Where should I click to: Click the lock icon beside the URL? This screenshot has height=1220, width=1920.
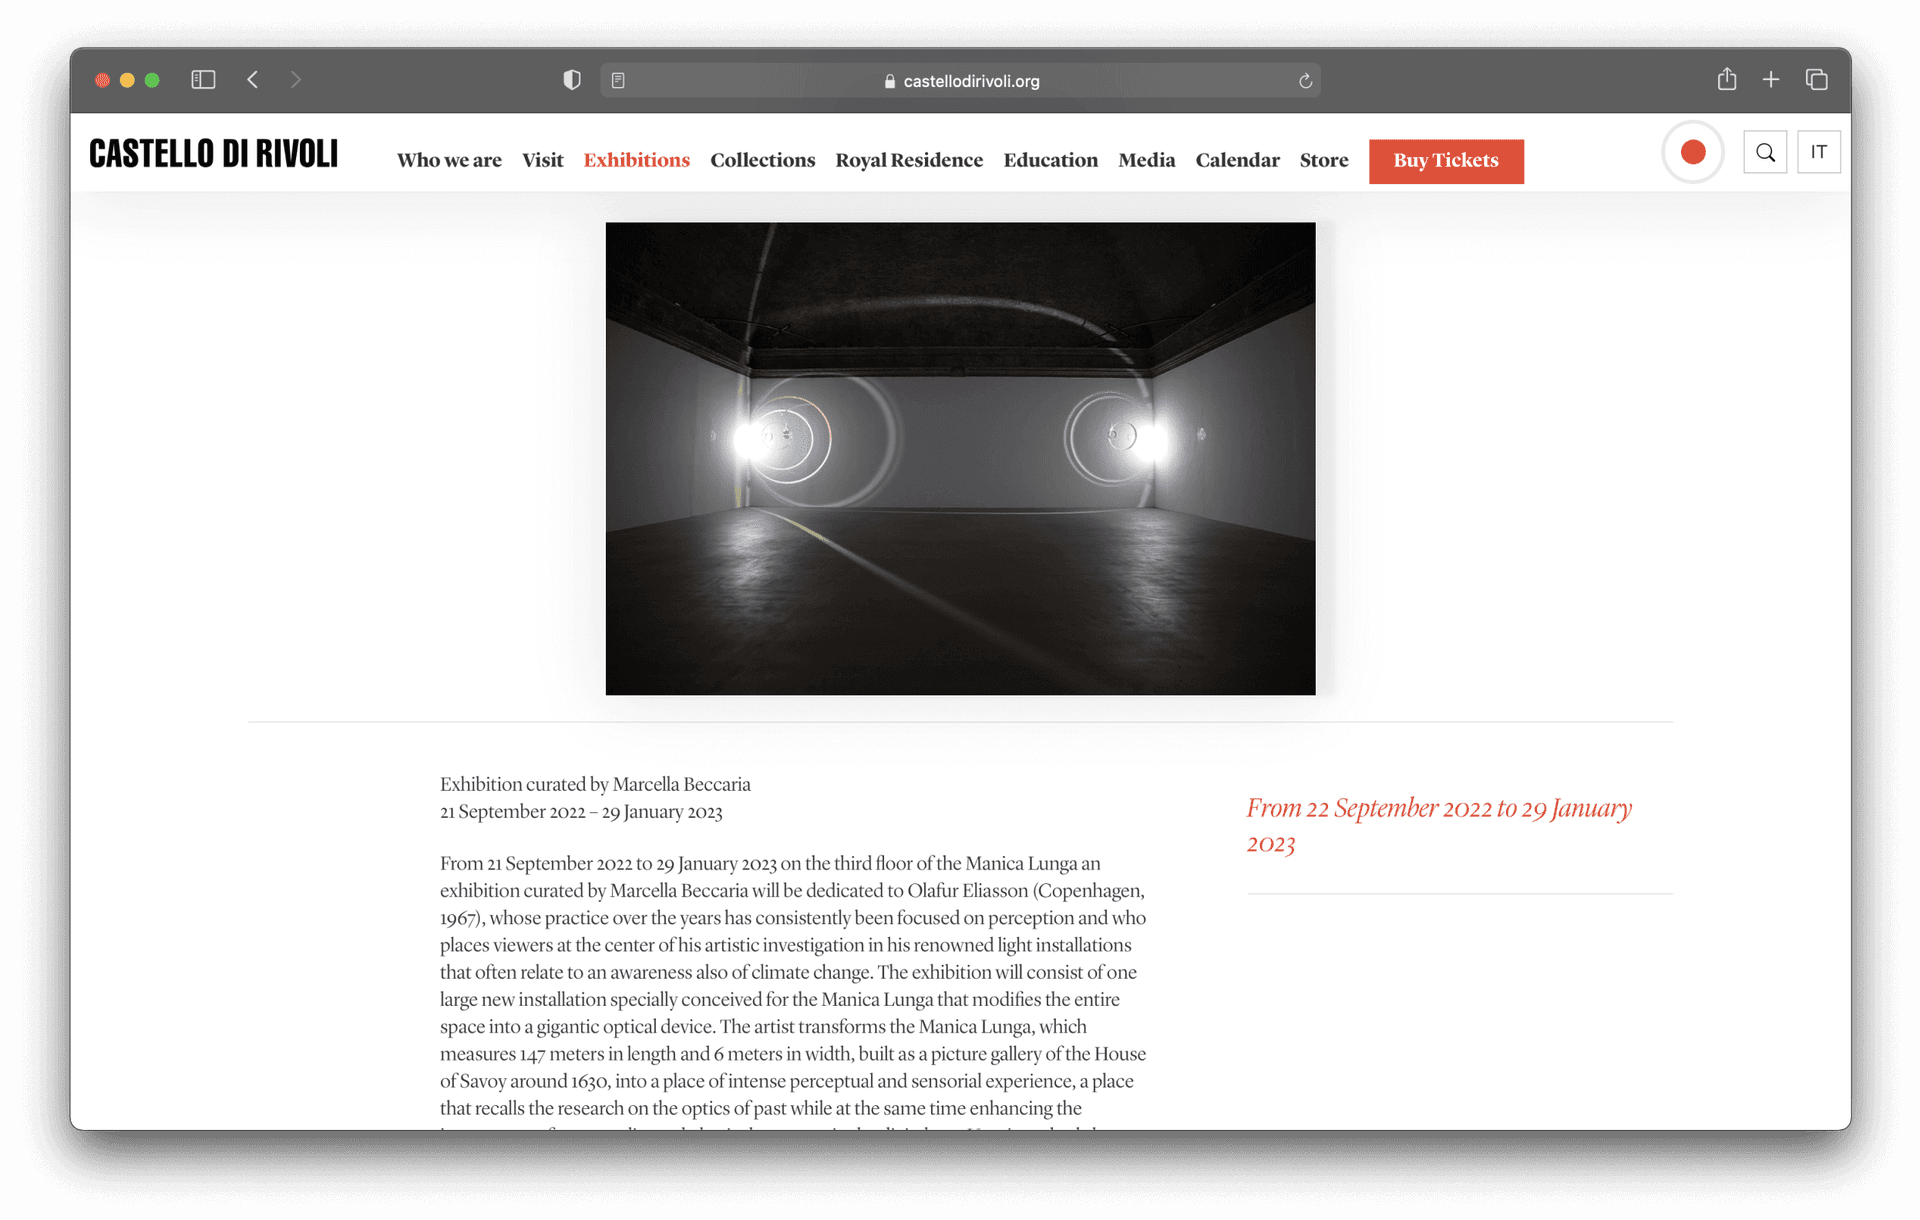tap(889, 81)
